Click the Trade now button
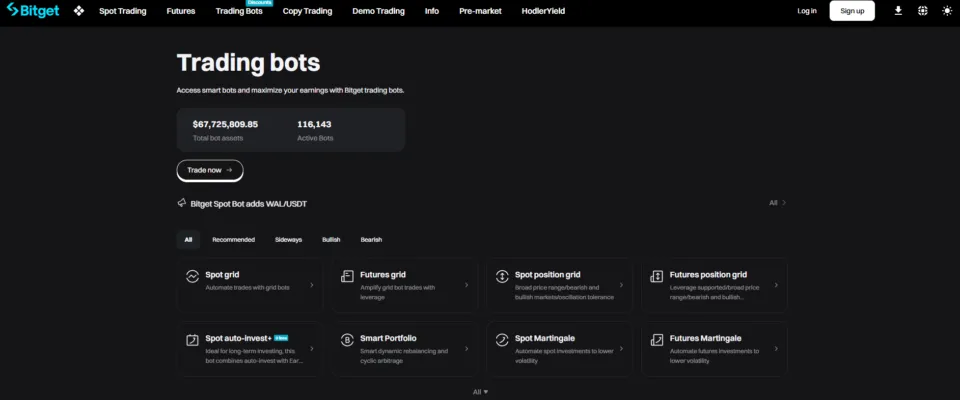Screen dimensions: 960x400 pos(210,170)
